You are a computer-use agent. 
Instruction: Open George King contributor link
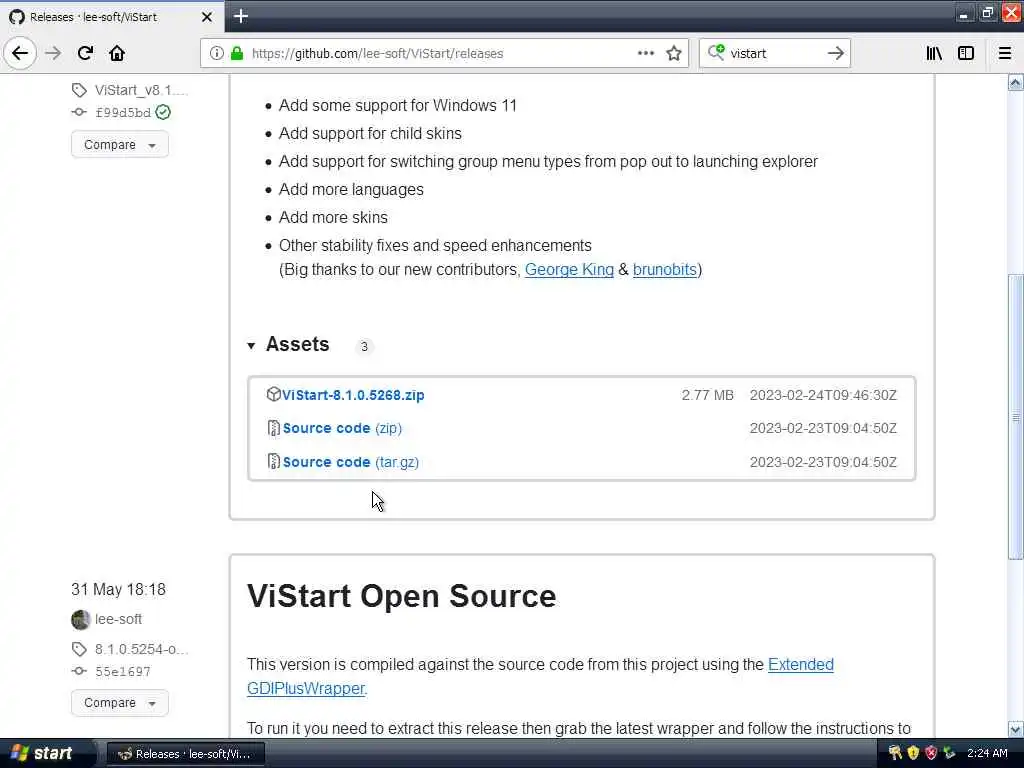click(569, 270)
